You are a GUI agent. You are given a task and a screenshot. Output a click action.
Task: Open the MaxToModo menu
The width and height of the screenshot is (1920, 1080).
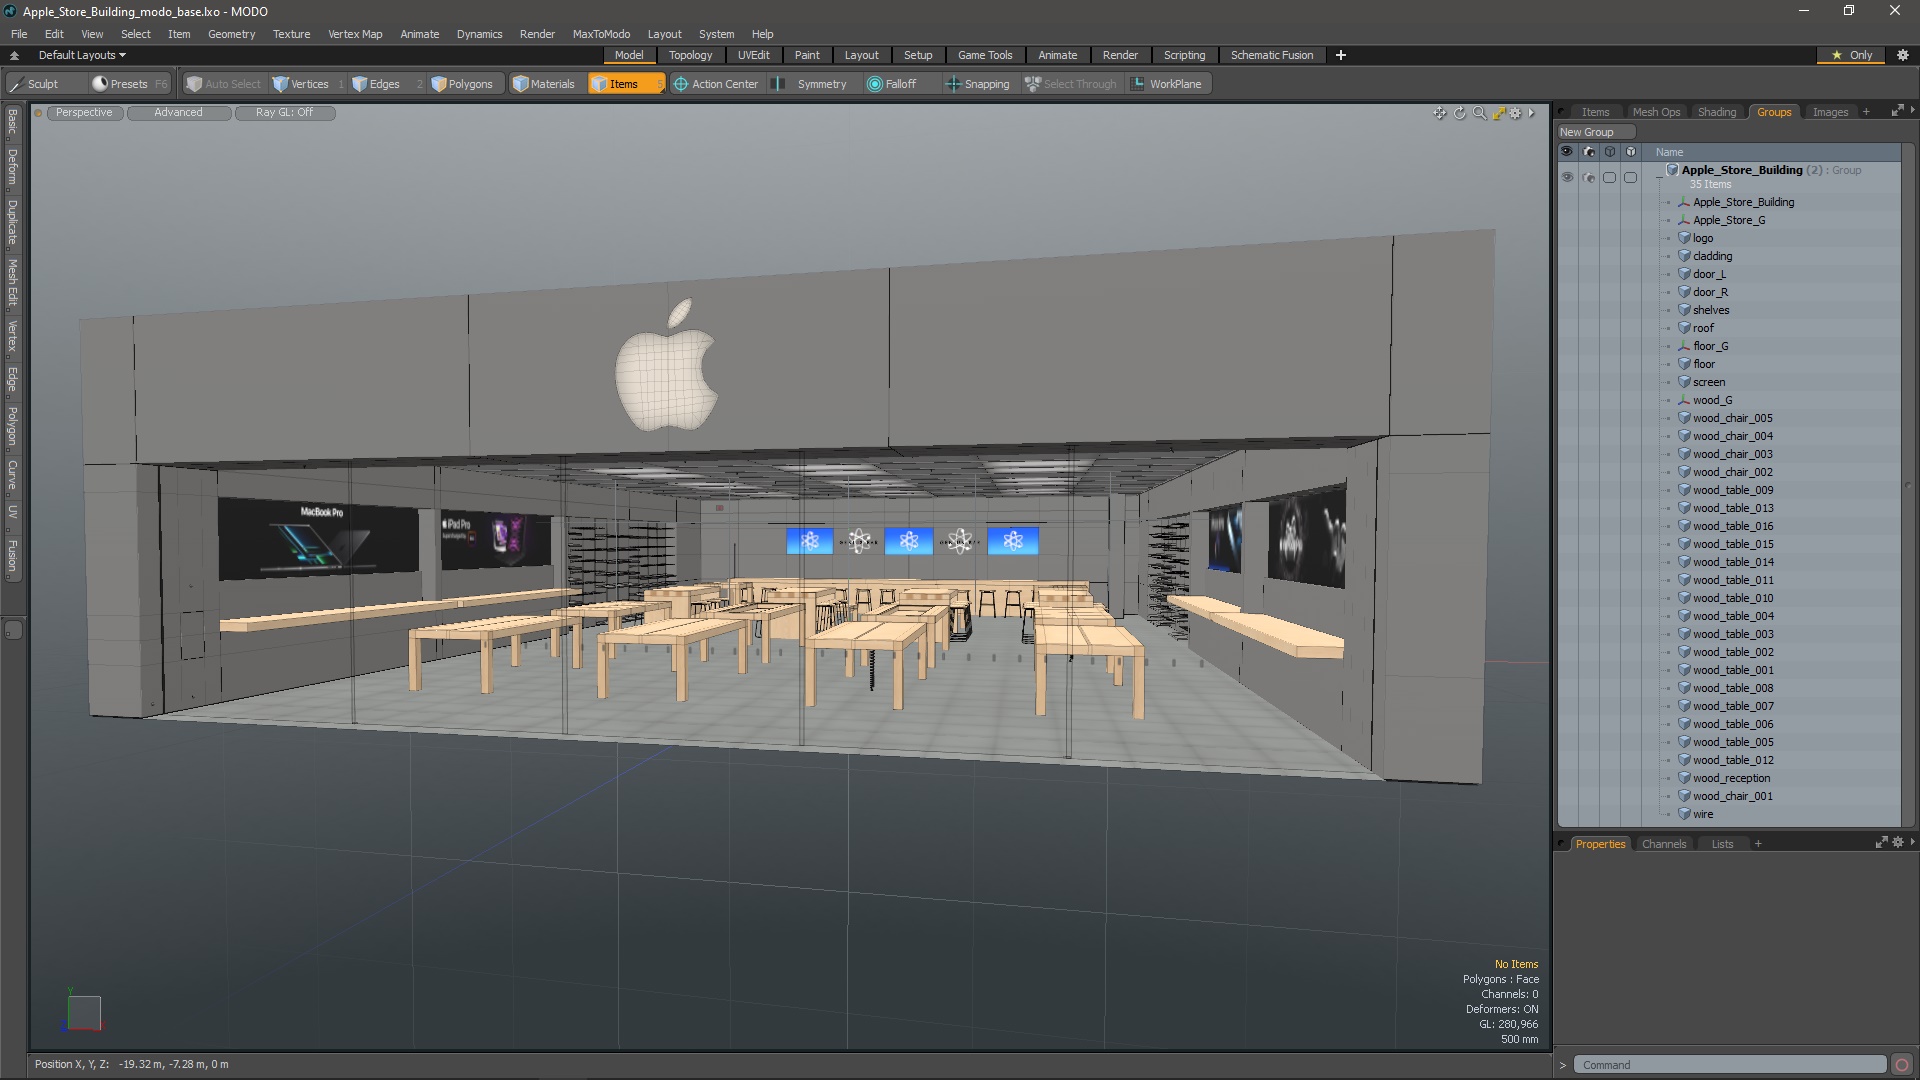[601, 34]
